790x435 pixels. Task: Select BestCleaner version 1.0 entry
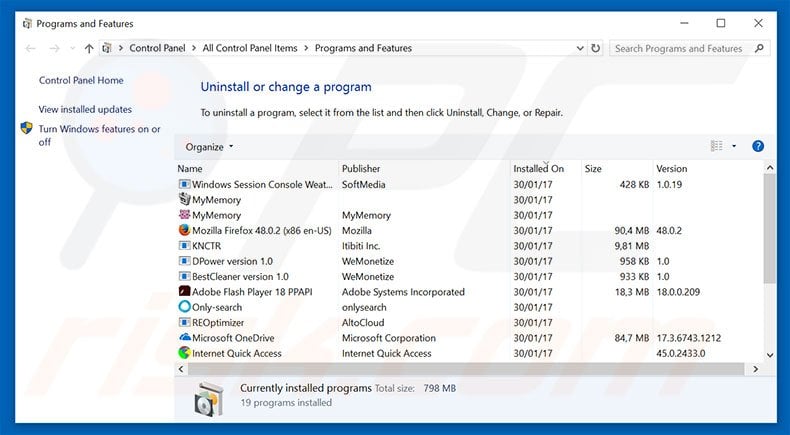pos(240,277)
